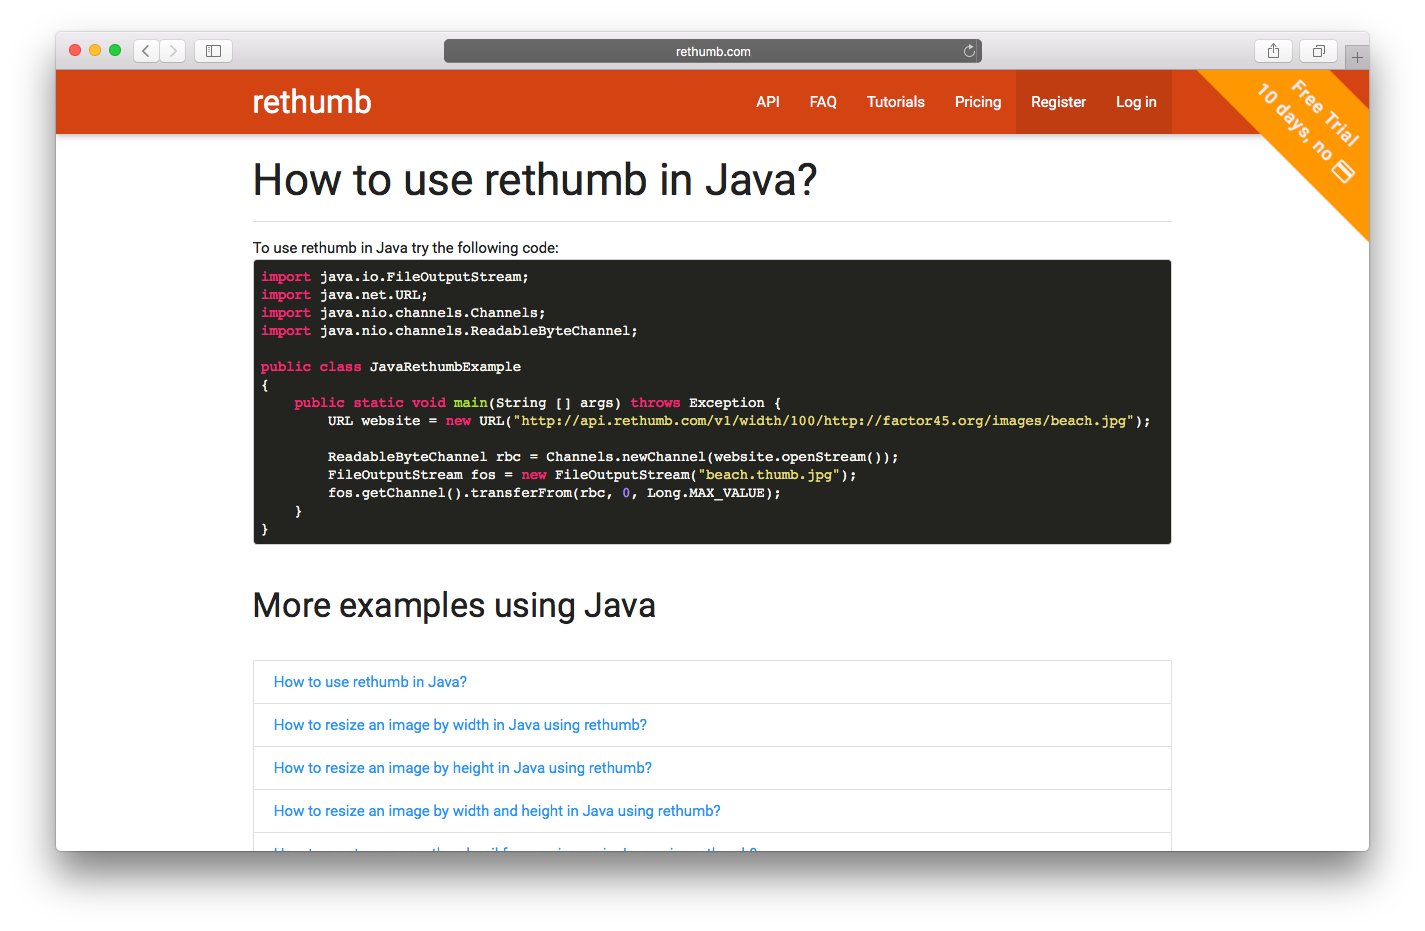Show all tabs with the tab overview icon
Image resolution: width=1425 pixels, height=931 pixels.
coord(1318,51)
